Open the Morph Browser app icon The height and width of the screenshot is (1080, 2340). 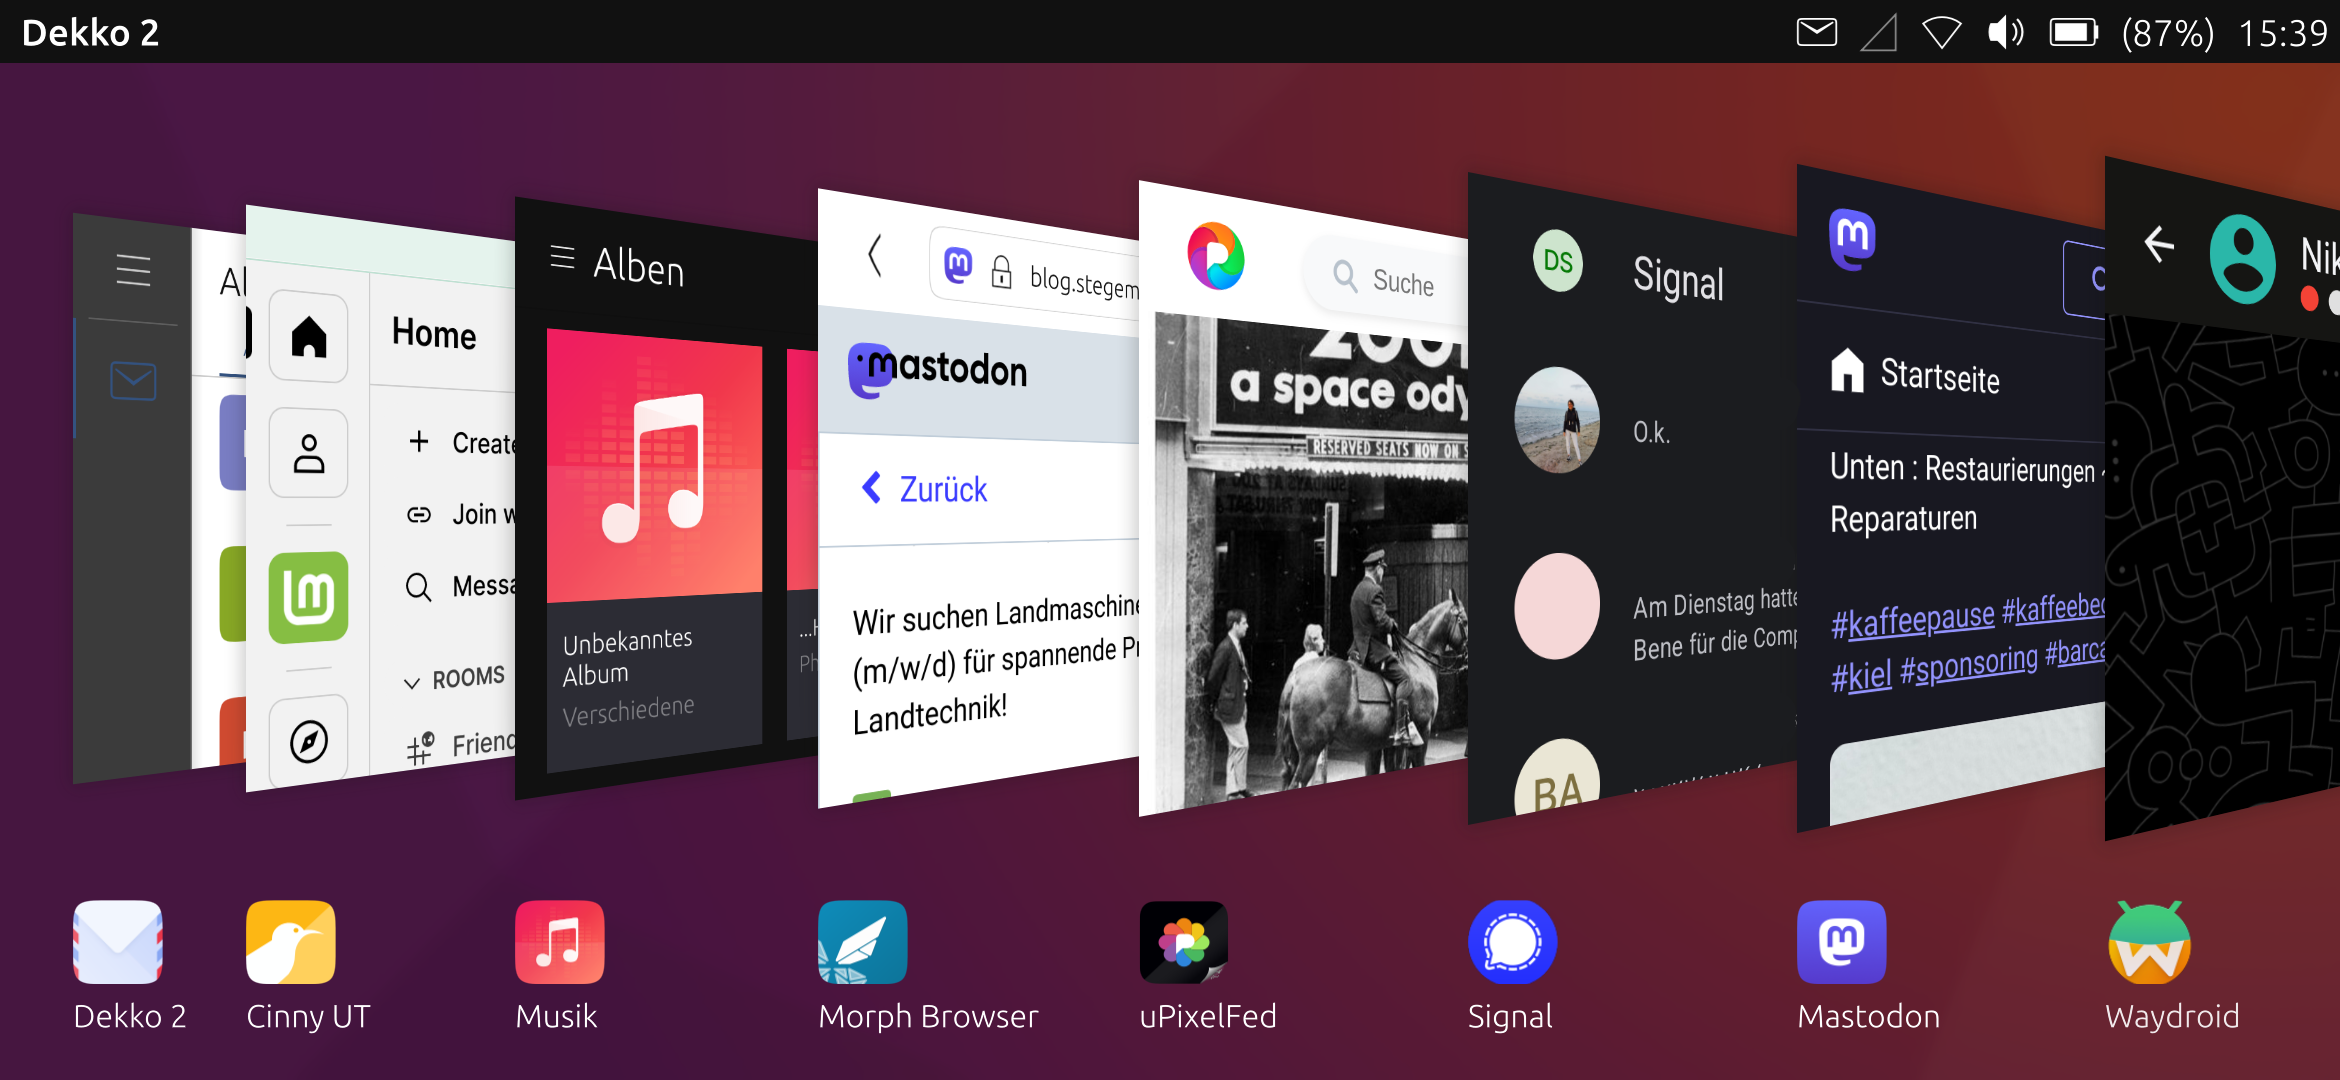pyautogui.click(x=863, y=942)
